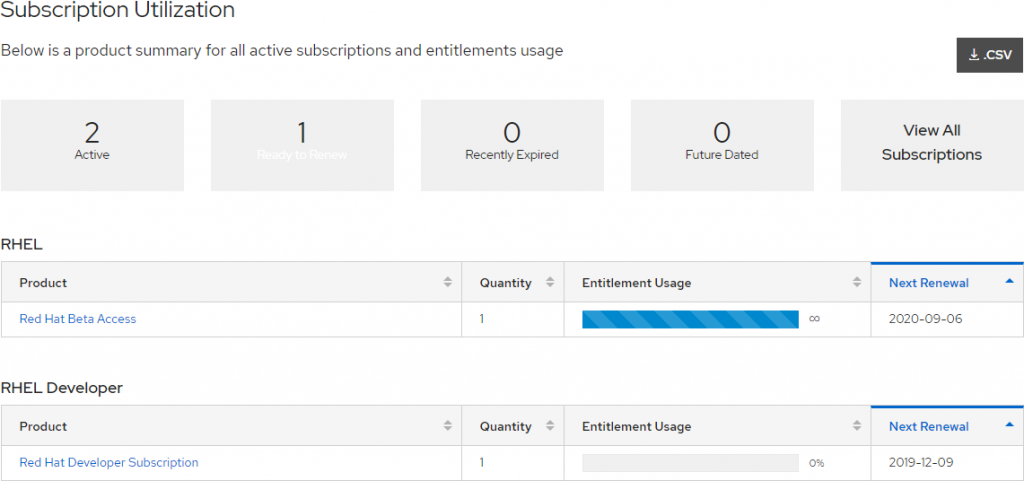Toggle RHEL Next Renewal sort arrow
The height and width of the screenshot is (481, 1024).
point(1008,283)
